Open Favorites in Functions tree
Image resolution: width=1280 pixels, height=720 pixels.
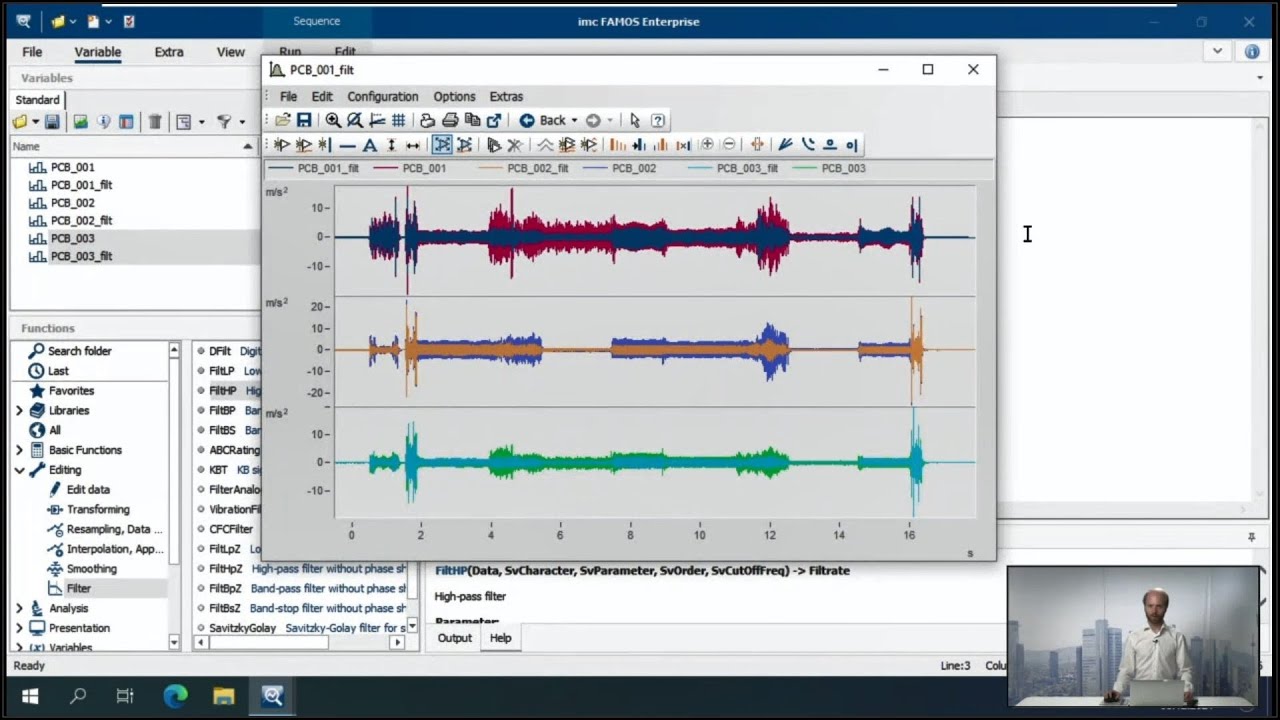pyautogui.click(x=71, y=391)
